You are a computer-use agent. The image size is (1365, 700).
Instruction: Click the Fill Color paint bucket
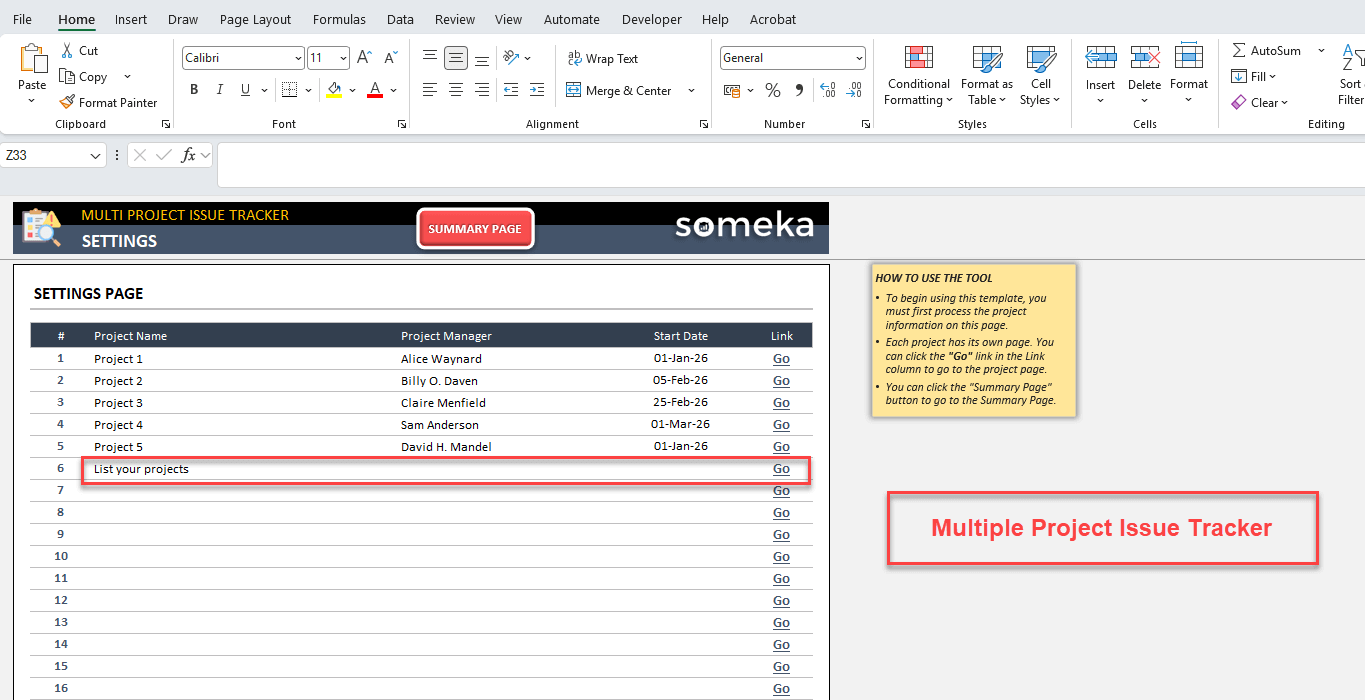coord(334,90)
